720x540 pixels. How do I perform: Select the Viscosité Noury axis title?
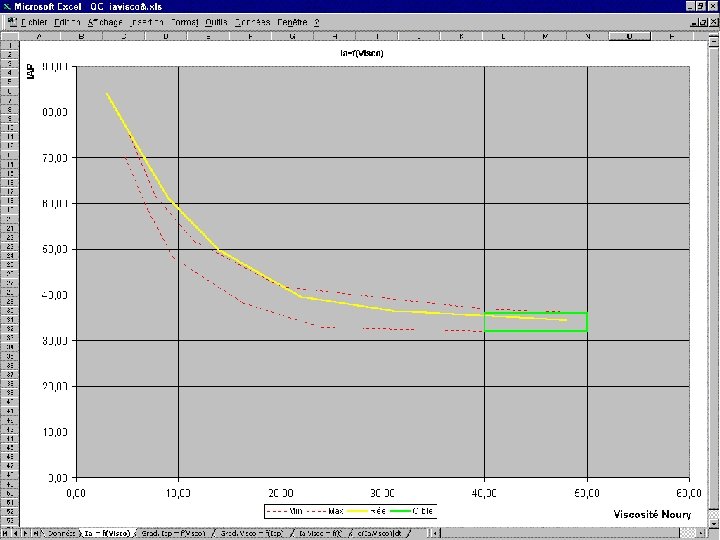[652, 514]
